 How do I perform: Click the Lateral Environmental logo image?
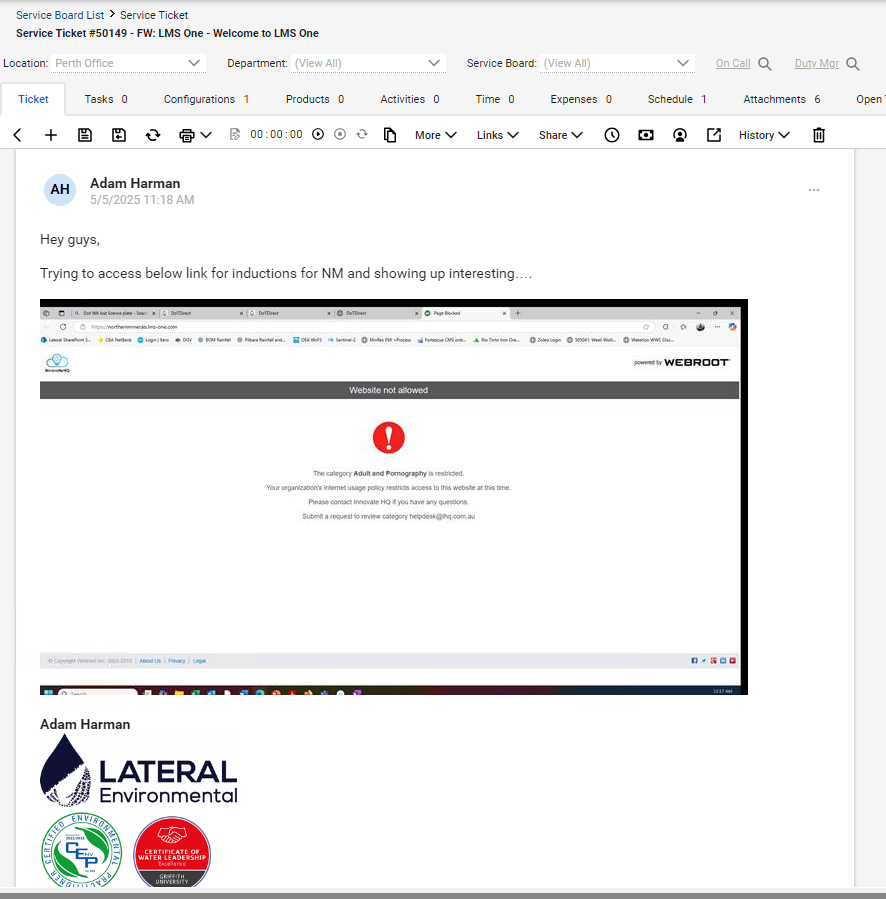[x=138, y=771]
